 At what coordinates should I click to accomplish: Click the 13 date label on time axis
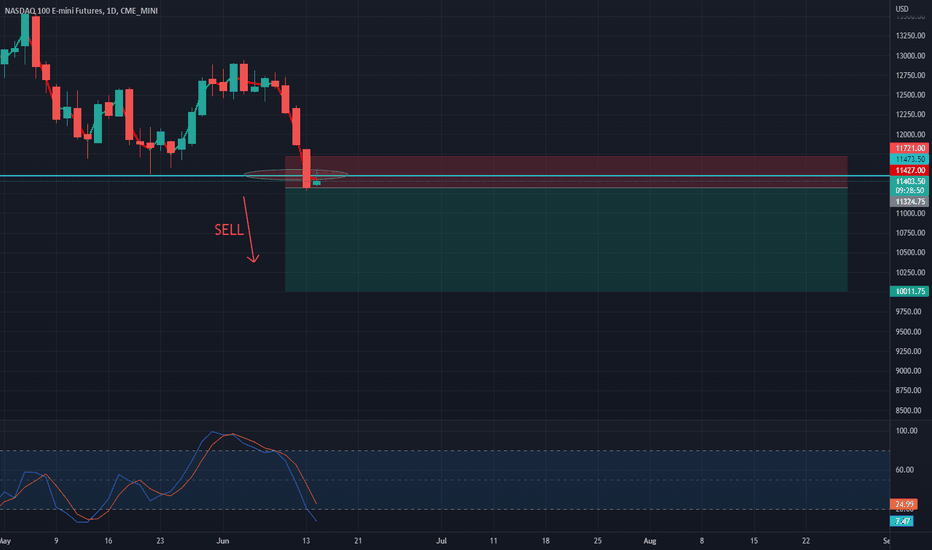point(306,540)
